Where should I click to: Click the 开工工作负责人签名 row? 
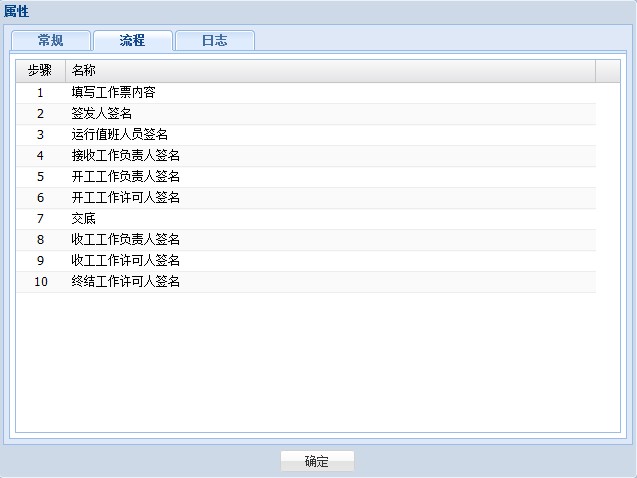click(125, 177)
